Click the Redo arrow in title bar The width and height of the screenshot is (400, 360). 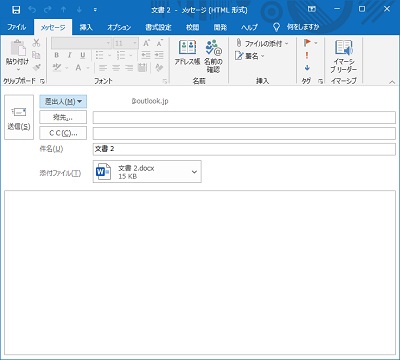48,10
